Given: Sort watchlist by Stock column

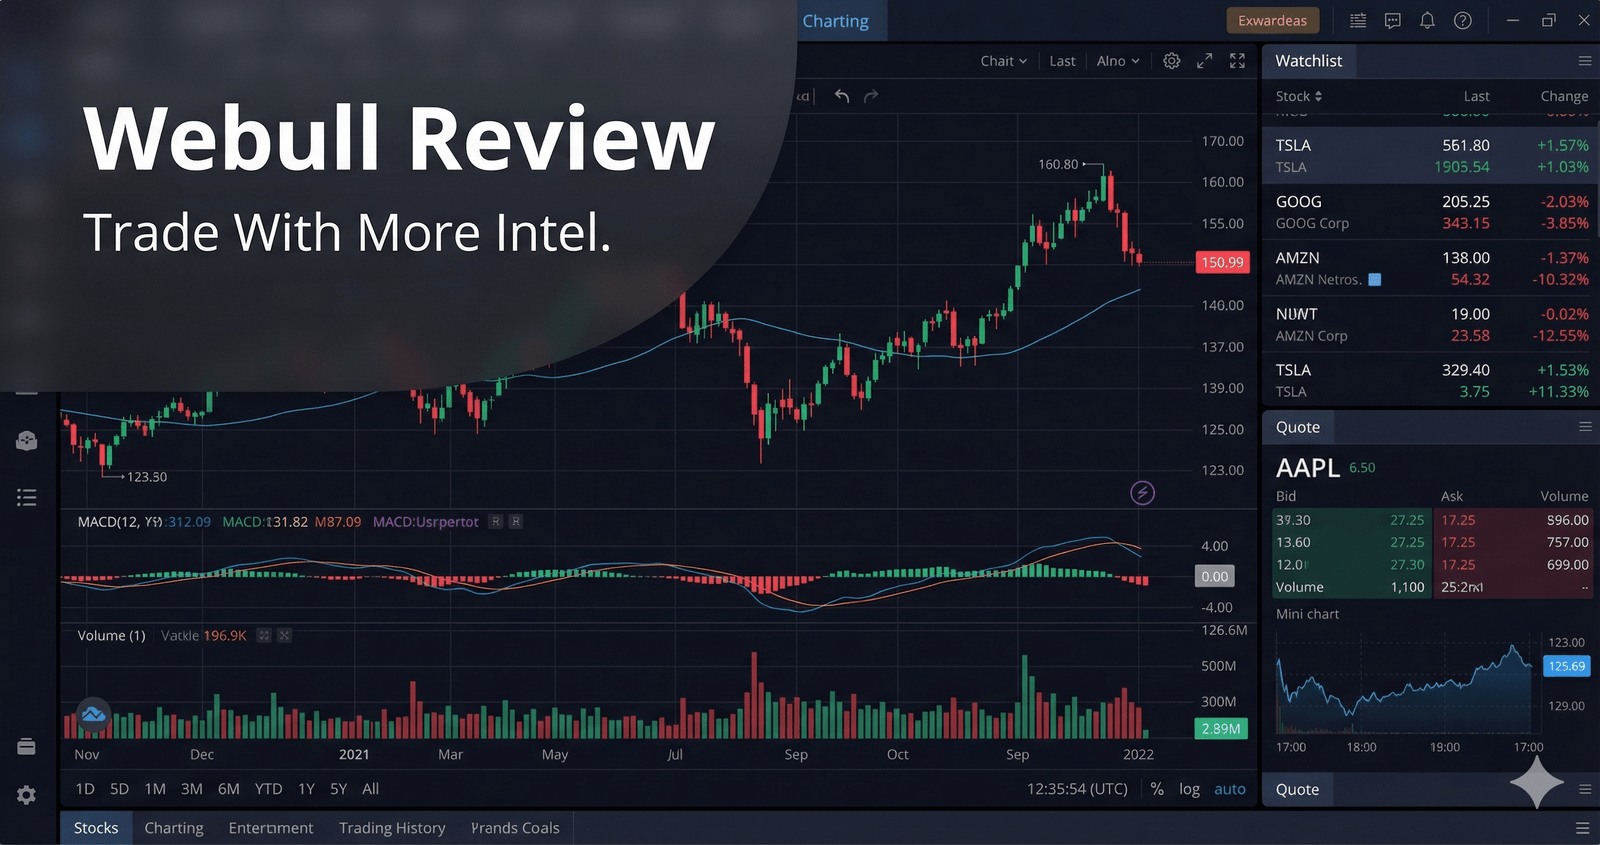Looking at the screenshot, I should tap(1299, 96).
